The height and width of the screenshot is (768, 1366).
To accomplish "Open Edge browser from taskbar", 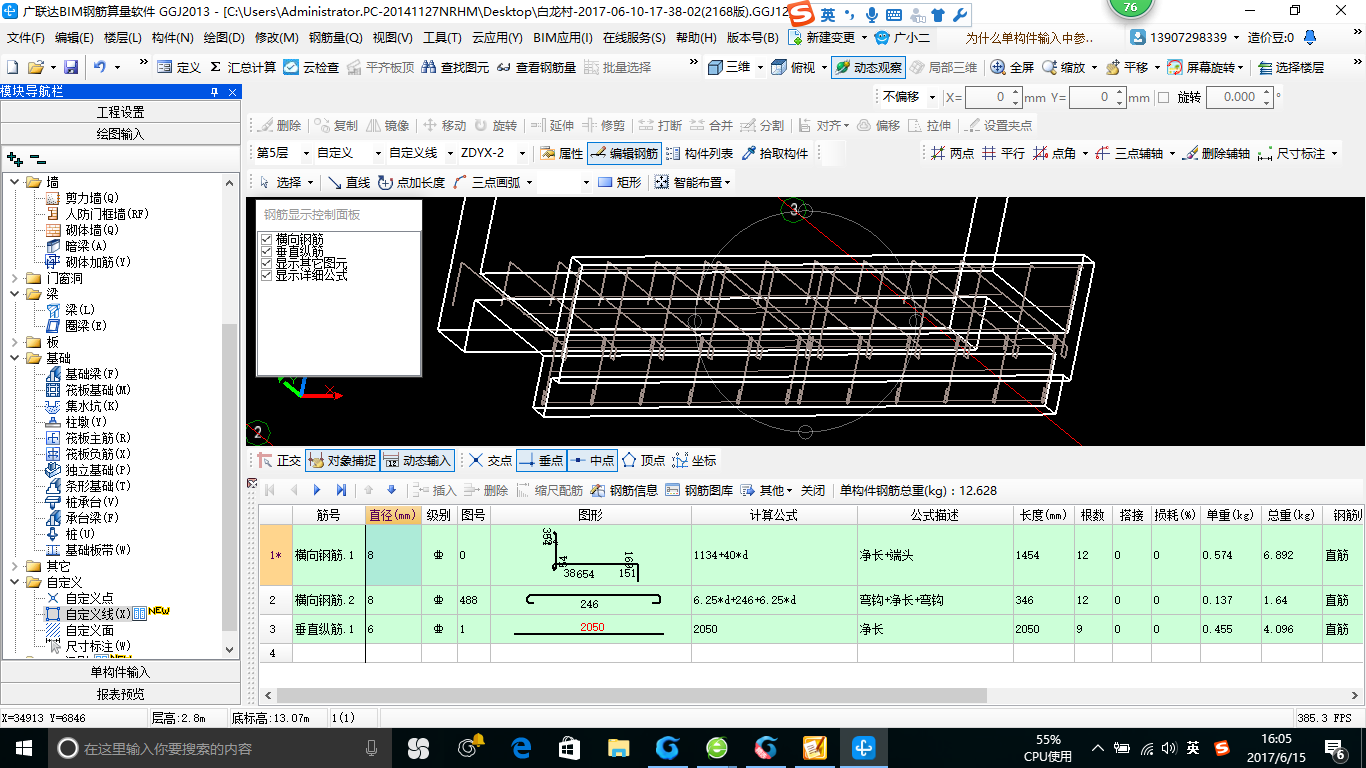I will [x=521, y=747].
